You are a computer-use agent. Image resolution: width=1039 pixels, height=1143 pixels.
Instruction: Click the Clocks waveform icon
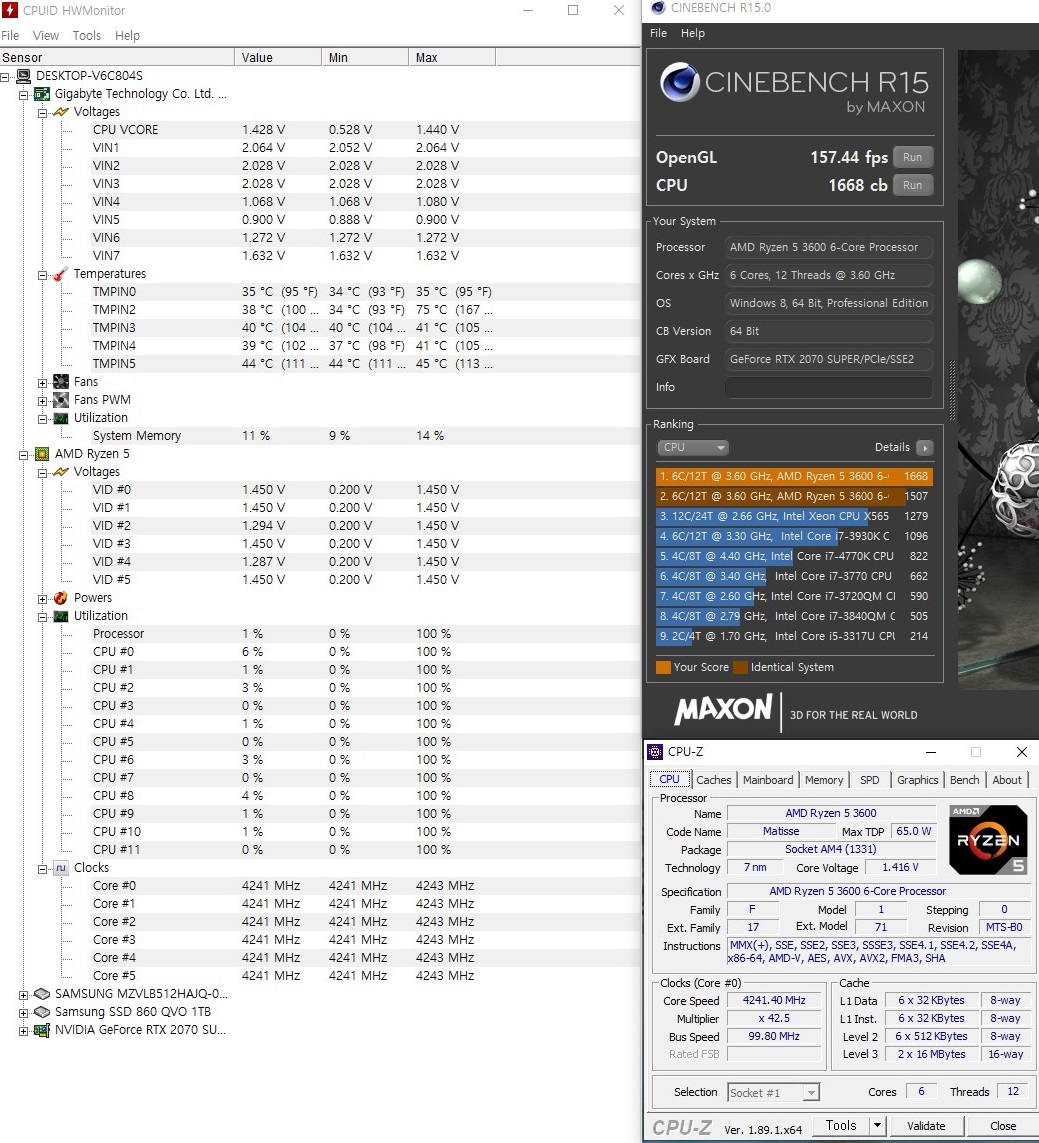(61, 867)
